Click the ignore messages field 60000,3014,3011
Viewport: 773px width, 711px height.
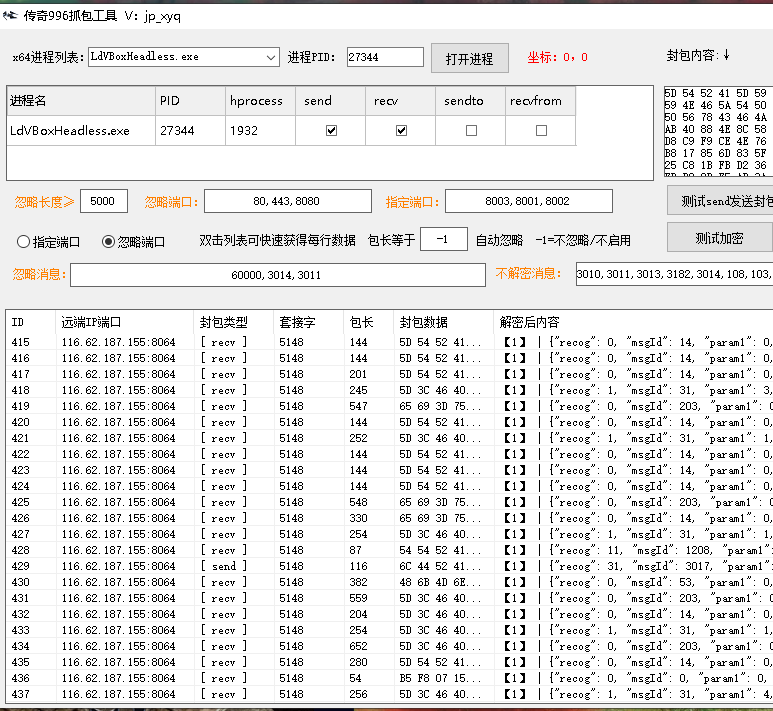tap(278, 275)
